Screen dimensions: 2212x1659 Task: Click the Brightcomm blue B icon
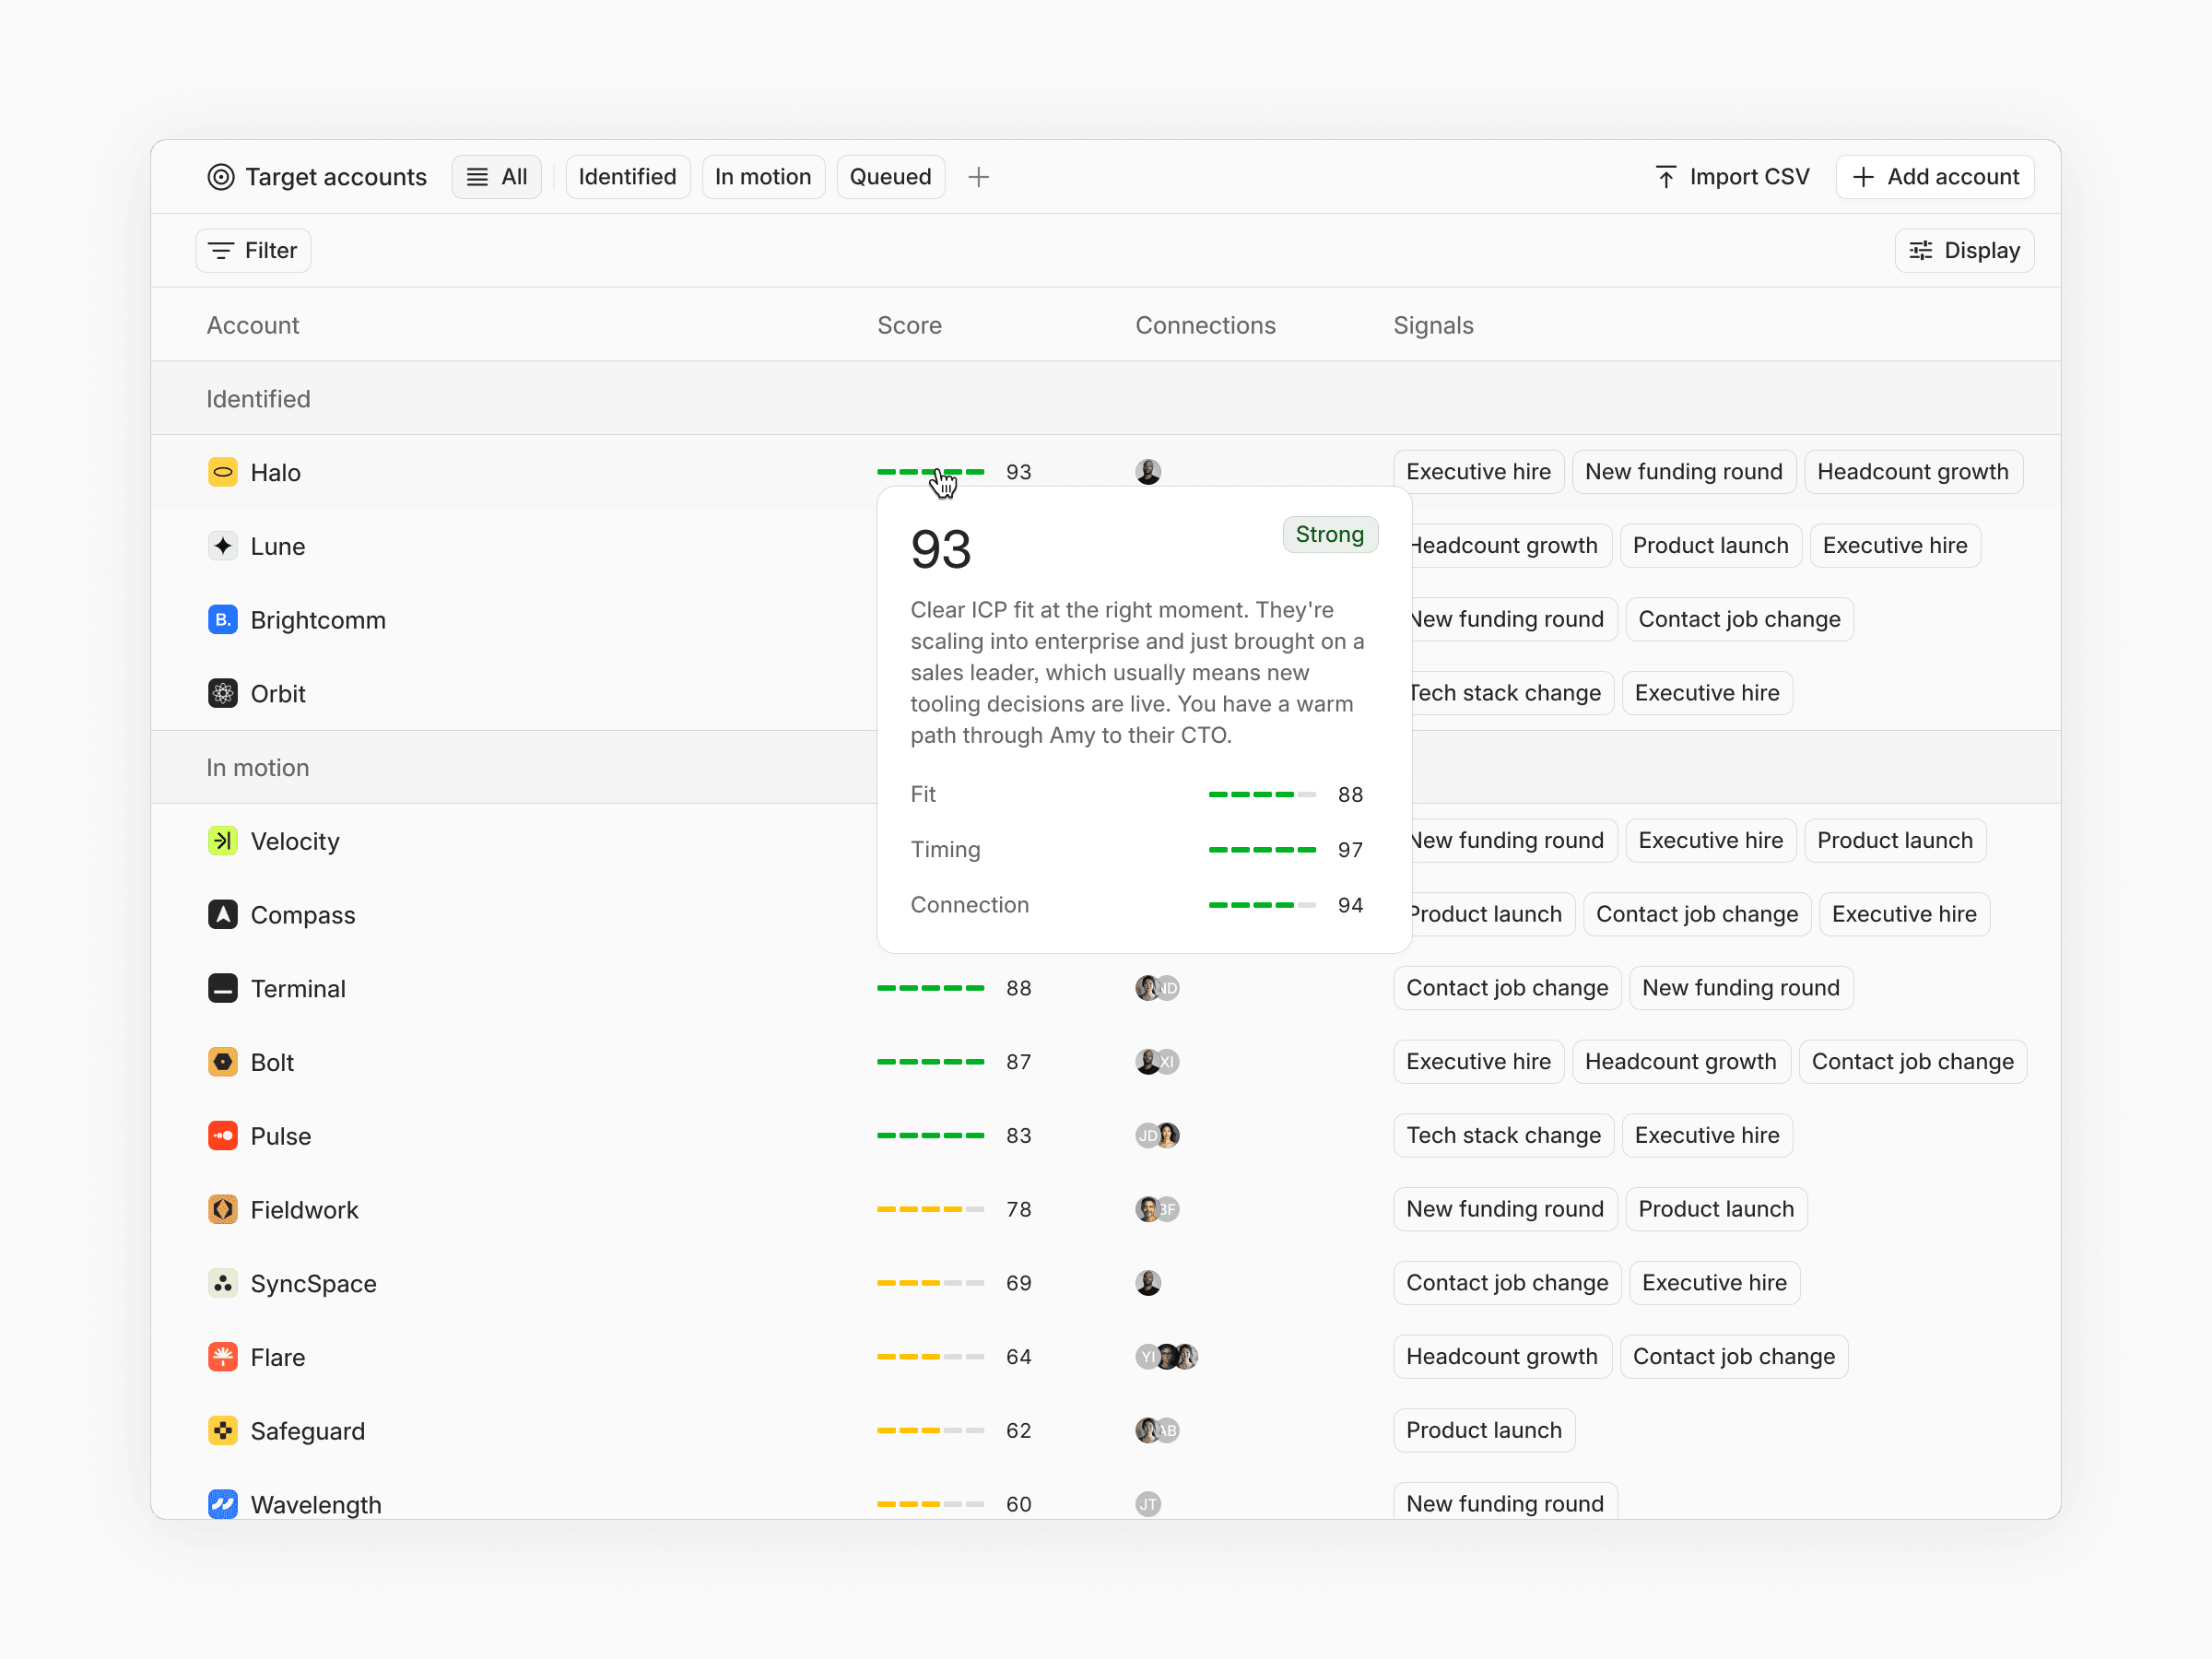[x=222, y=620]
